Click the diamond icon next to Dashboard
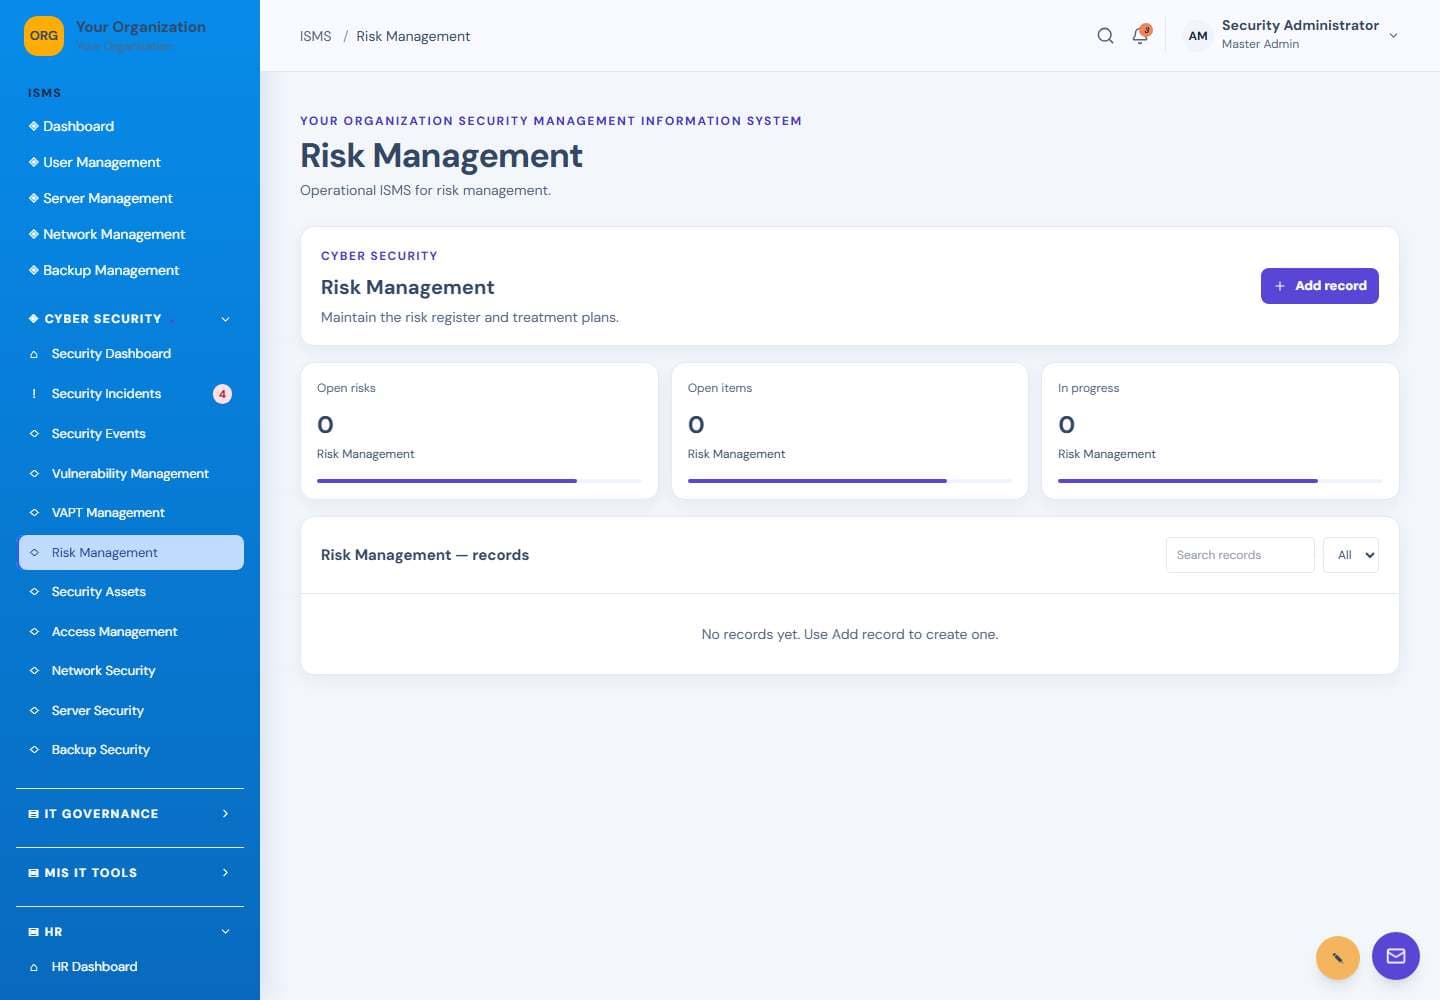This screenshot has height=1000, width=1440. [x=34, y=126]
